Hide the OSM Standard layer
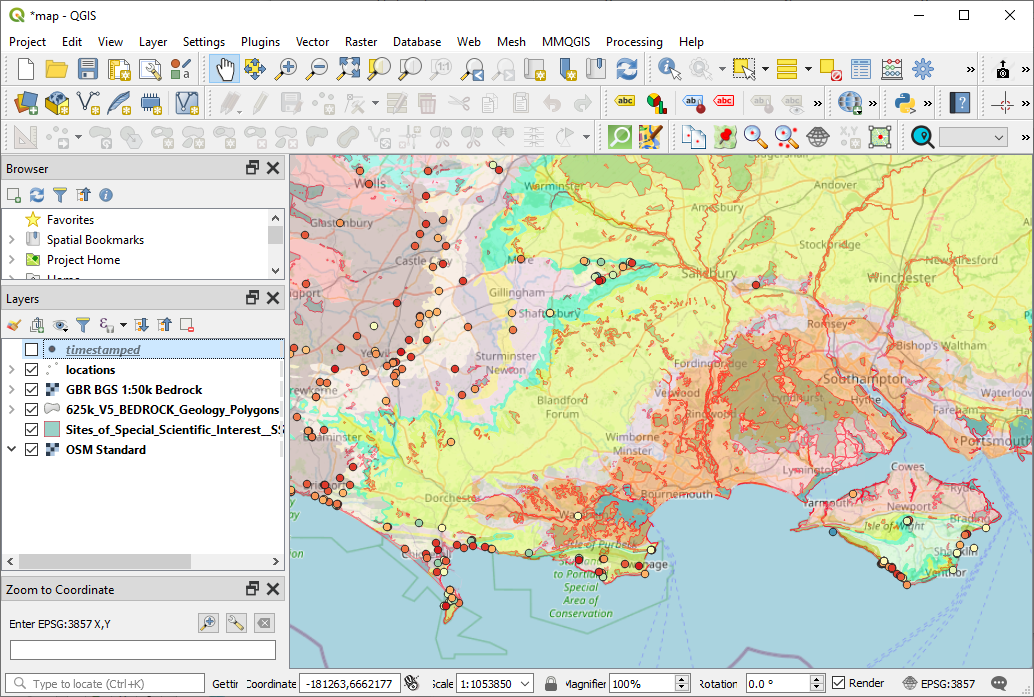 (31, 450)
